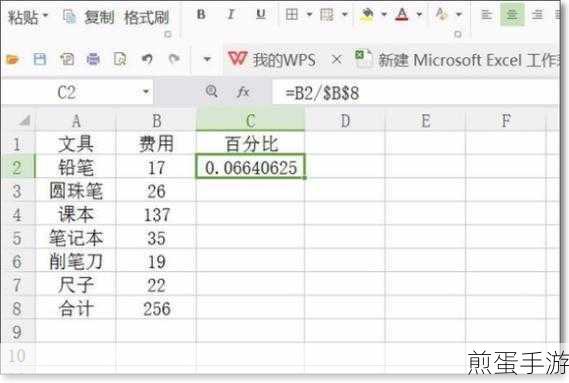The width and height of the screenshot is (569, 383).
Task: Toggle center alignment button
Action: tap(512, 15)
